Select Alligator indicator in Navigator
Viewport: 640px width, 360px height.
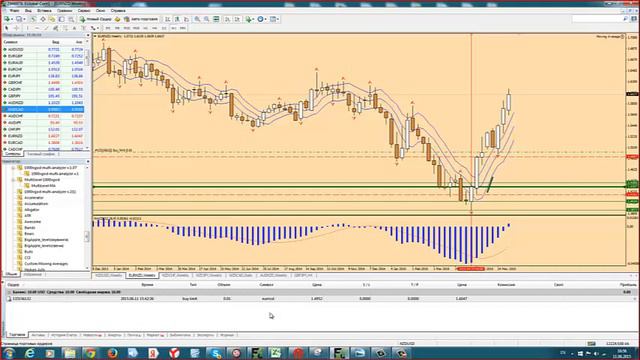[32, 209]
